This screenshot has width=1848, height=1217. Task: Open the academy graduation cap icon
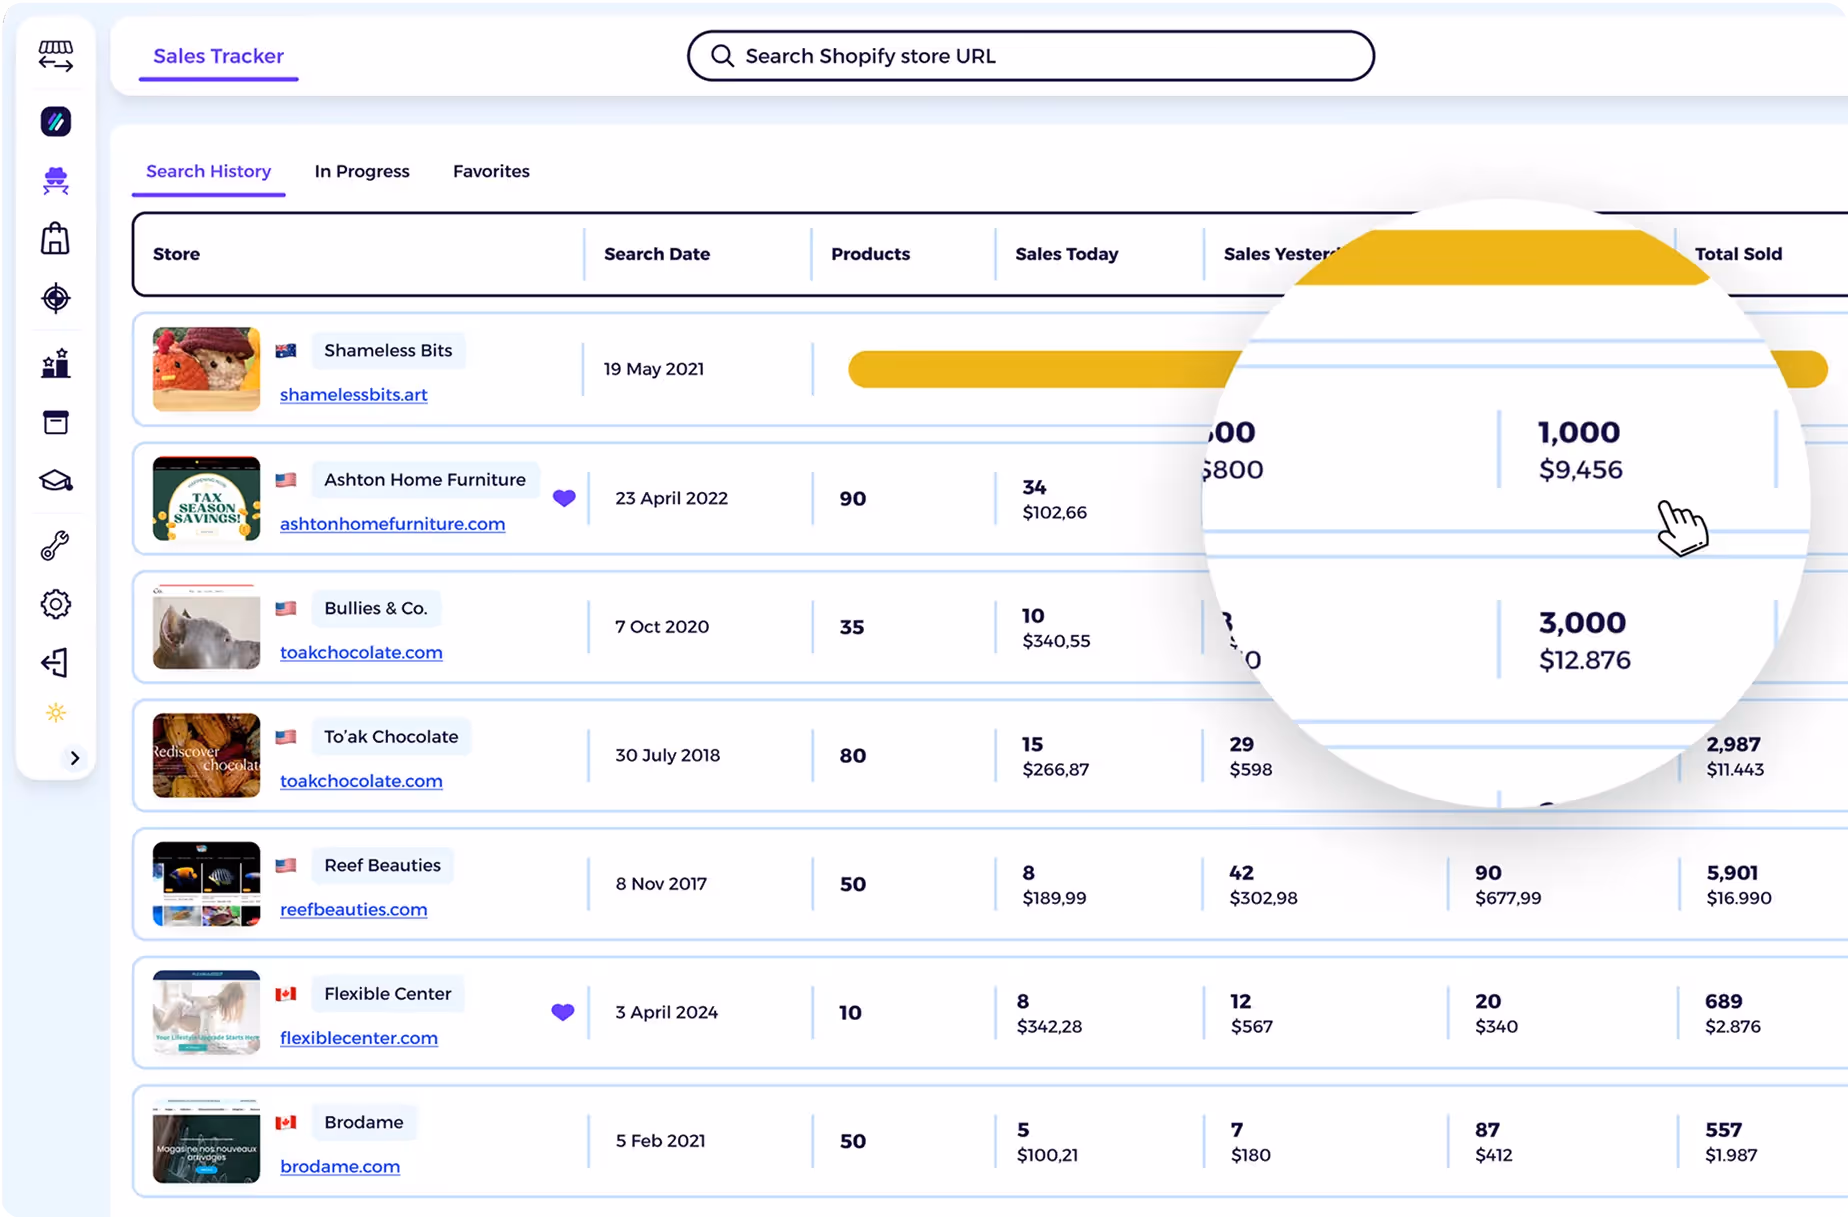[x=55, y=481]
